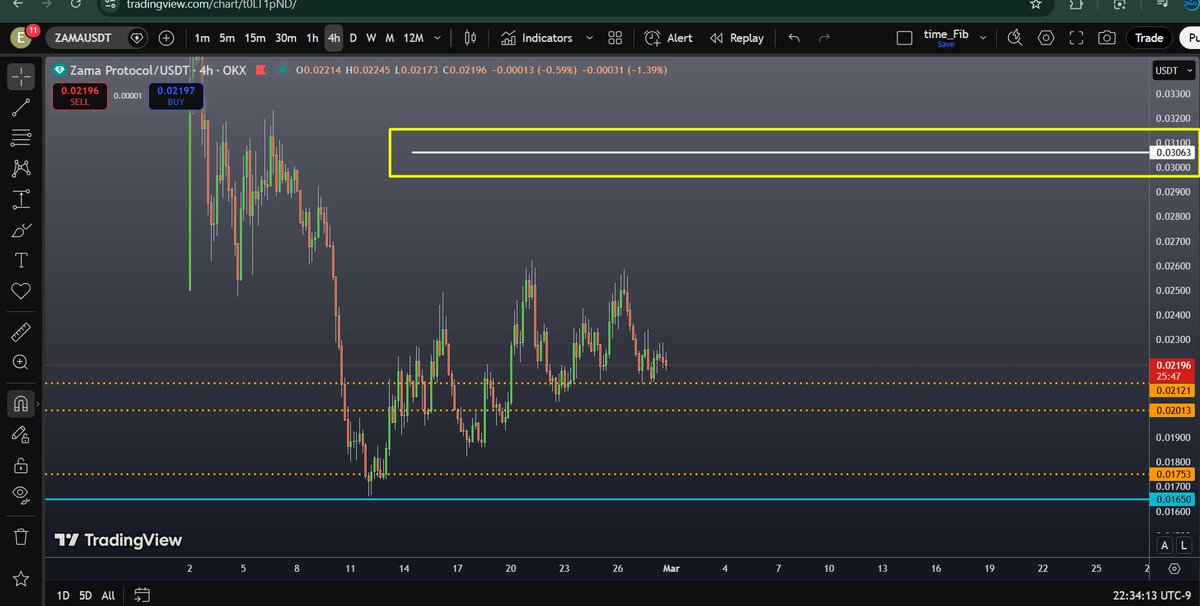Screen dimensions: 1200x606
Task: Expand the timeframe list dropdown arrow
Action: [x=439, y=38]
